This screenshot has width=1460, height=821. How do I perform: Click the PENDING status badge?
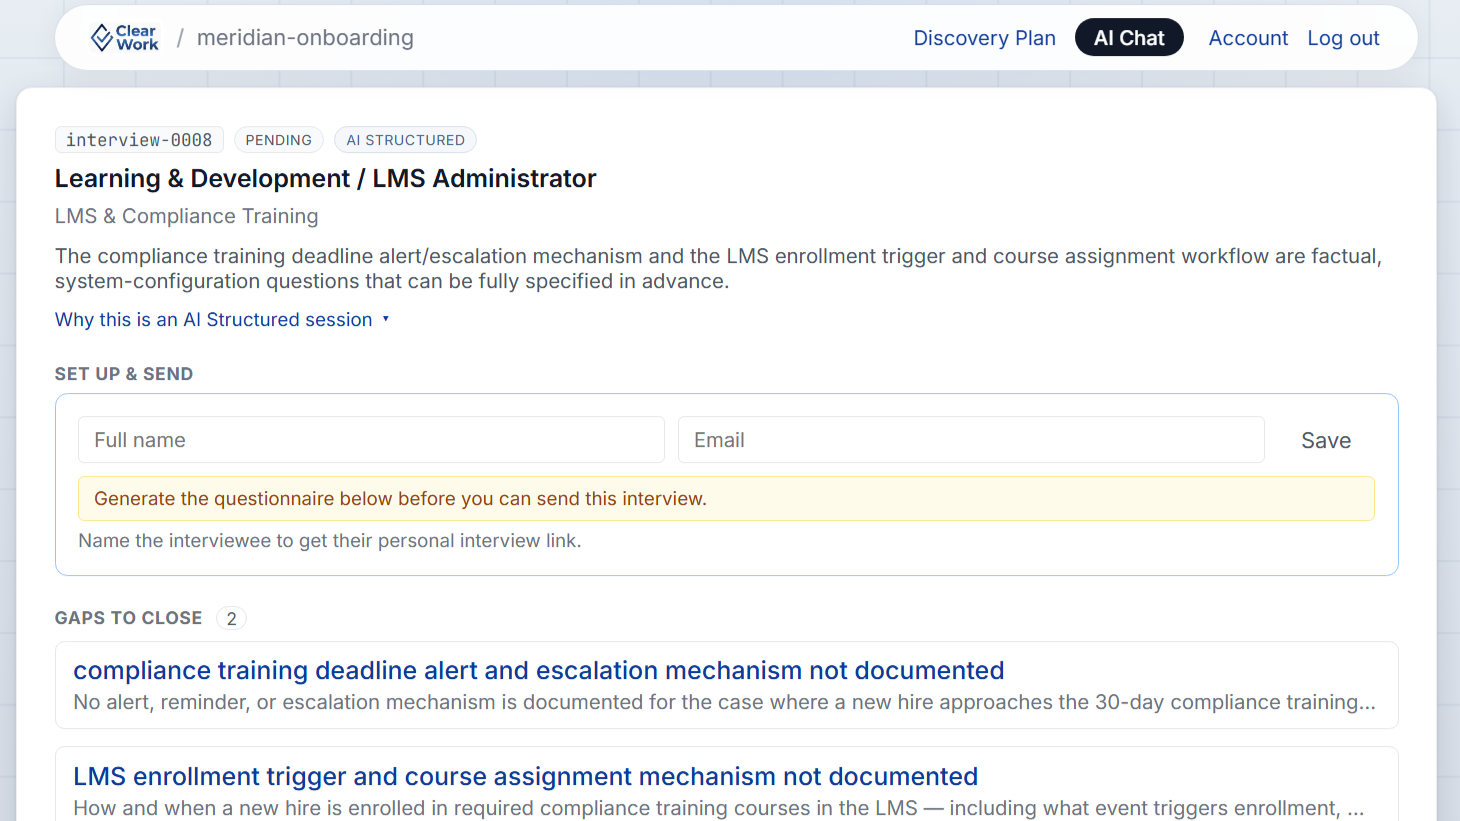tap(279, 140)
